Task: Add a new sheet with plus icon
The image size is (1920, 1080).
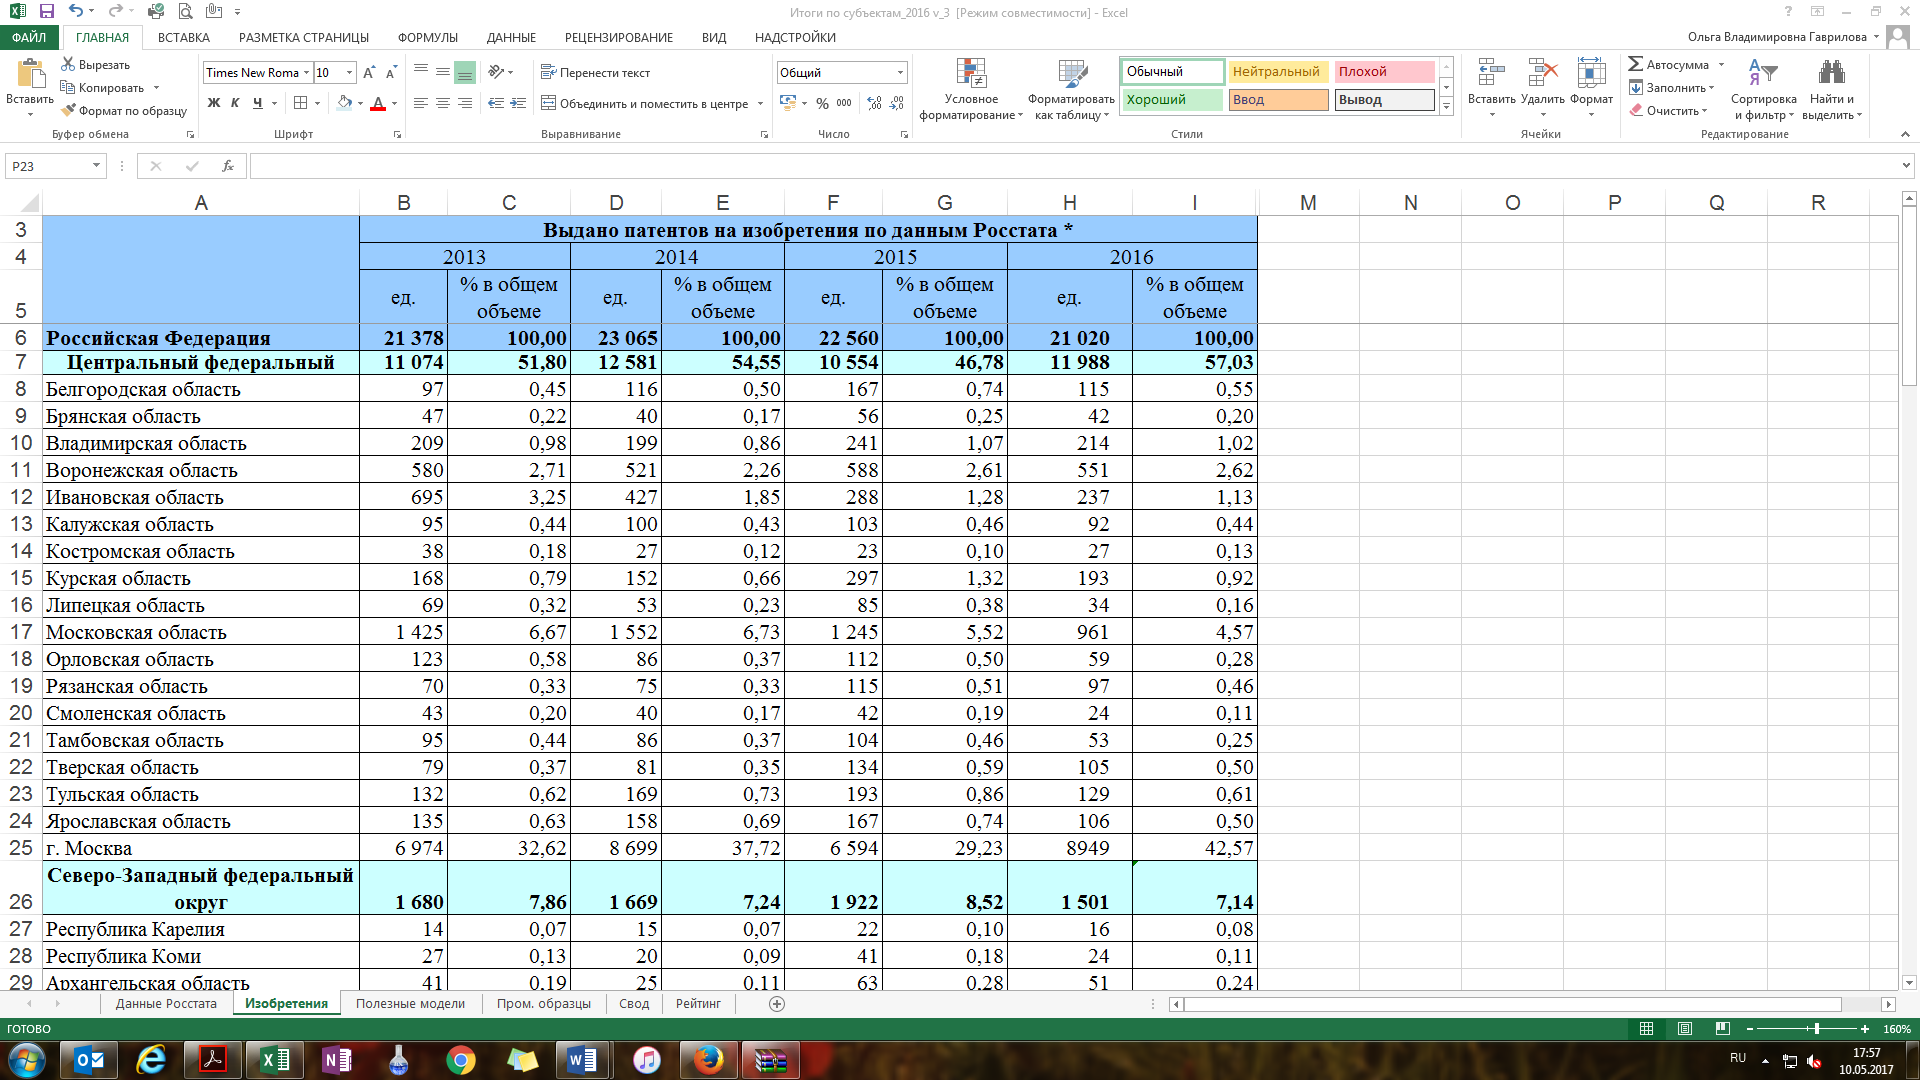Action: [x=777, y=1004]
